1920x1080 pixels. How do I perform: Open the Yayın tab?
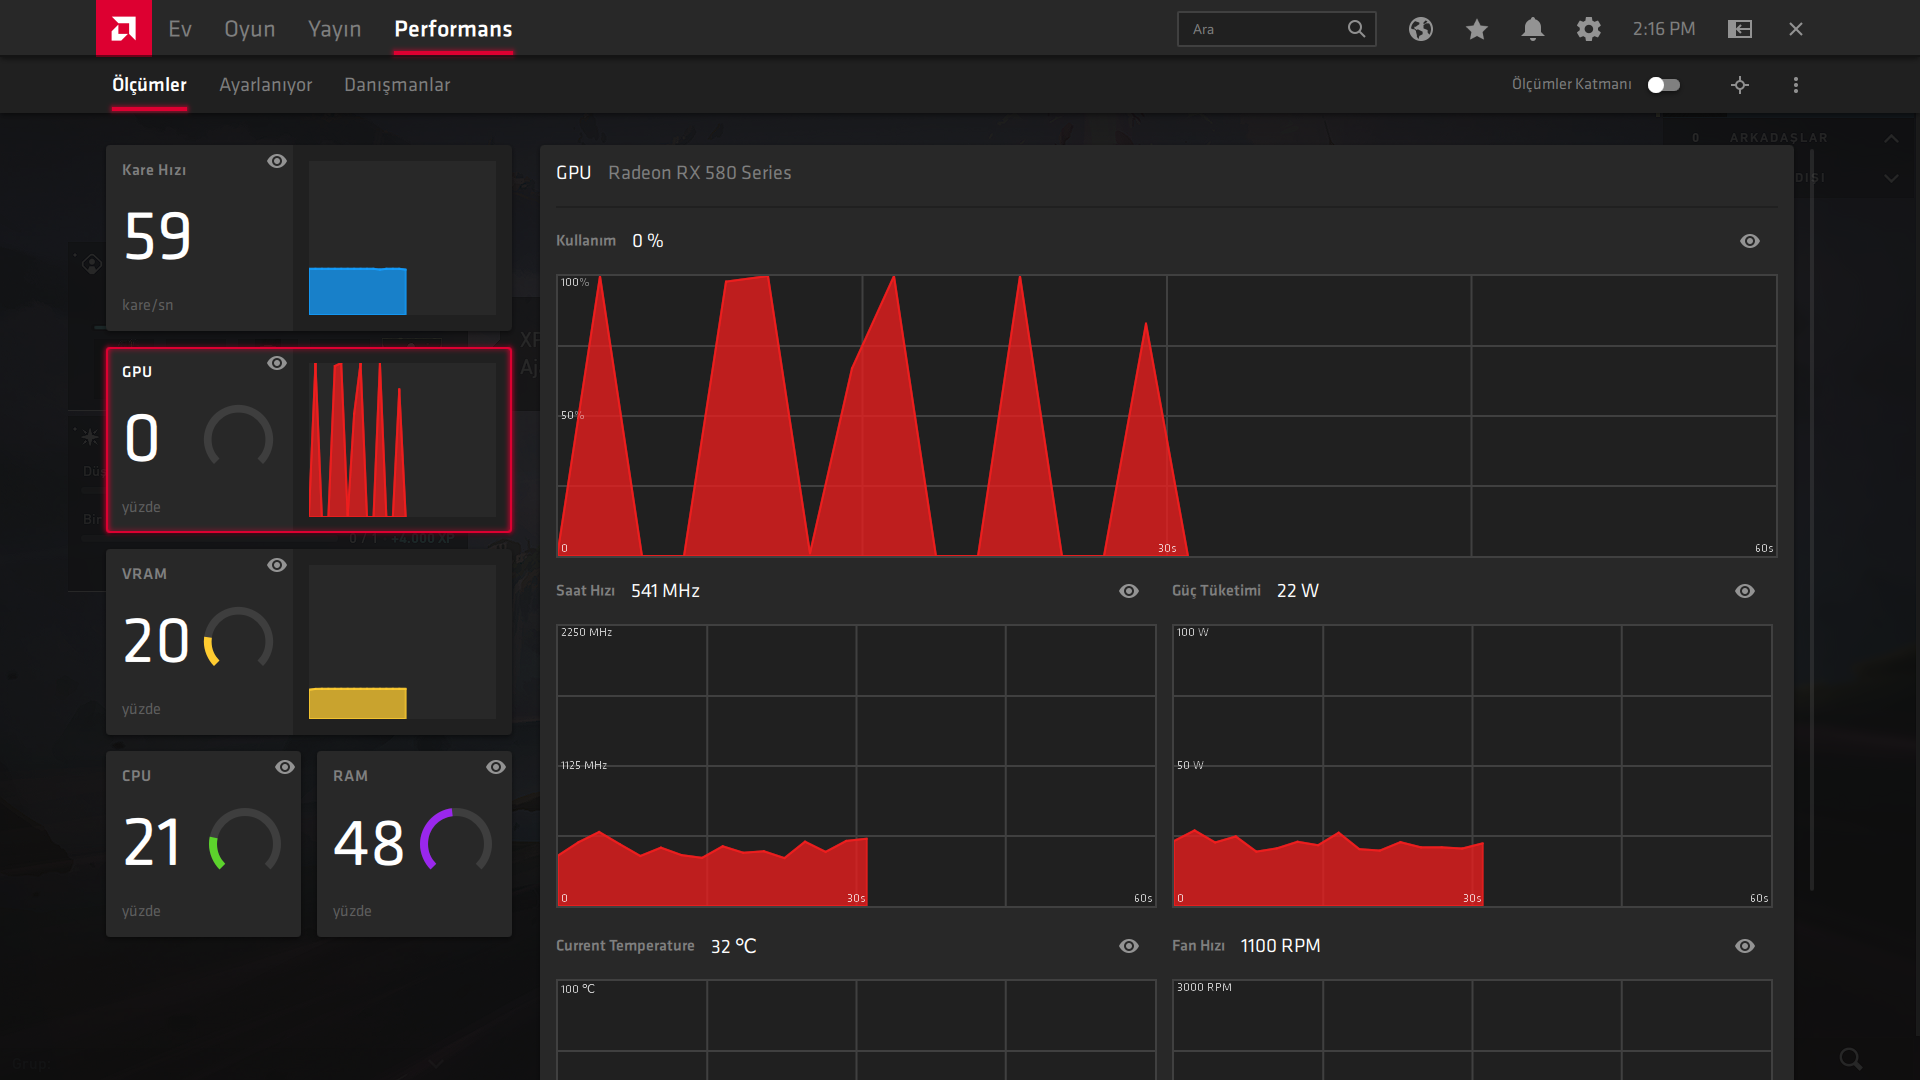tap(335, 29)
